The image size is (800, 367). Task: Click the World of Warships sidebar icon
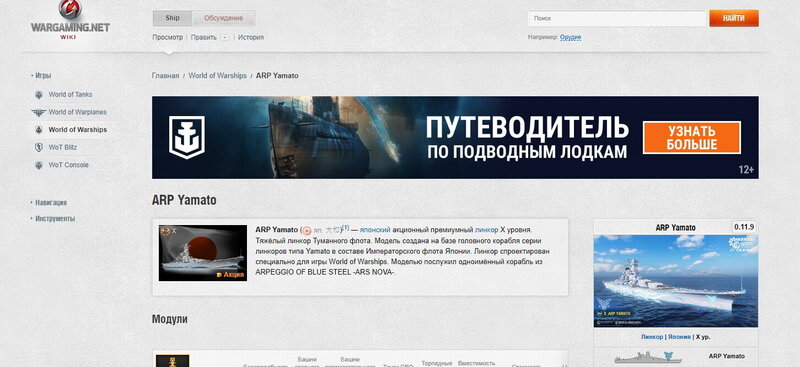tap(39, 130)
